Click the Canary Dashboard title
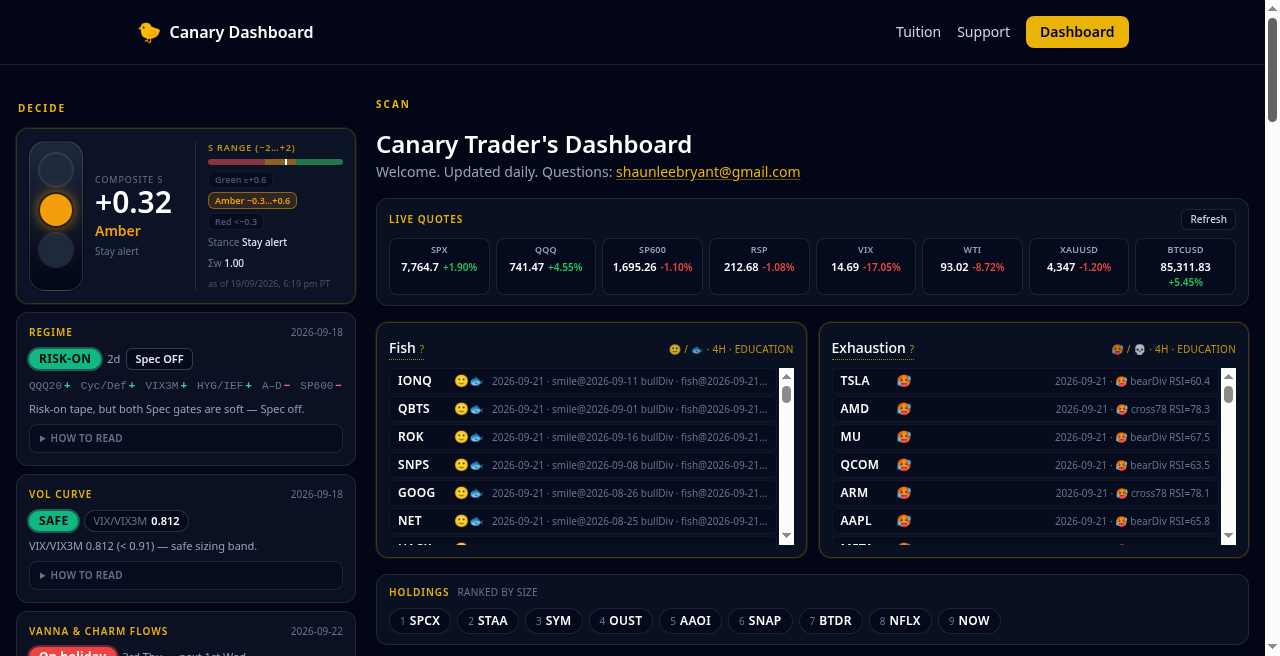This screenshot has width=1280, height=656. 241,32
